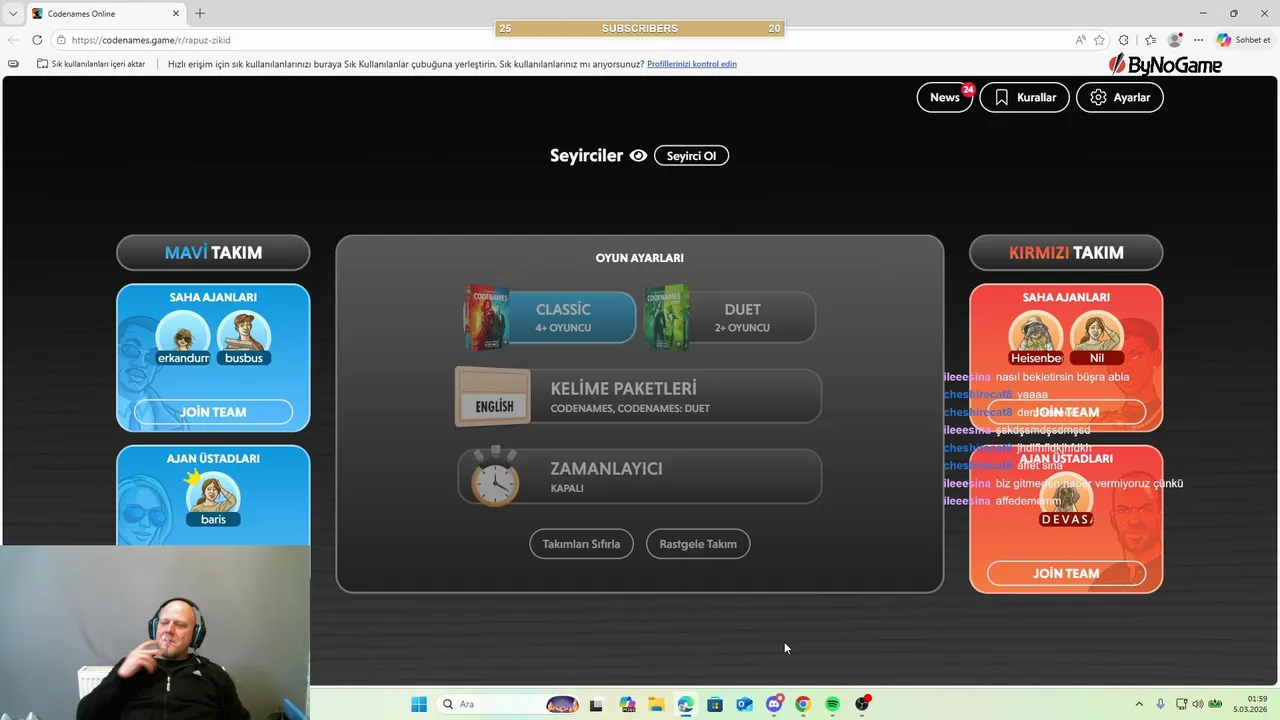Click the stopwatch timer icon
The width and height of the screenshot is (1280, 720).
pos(495,476)
